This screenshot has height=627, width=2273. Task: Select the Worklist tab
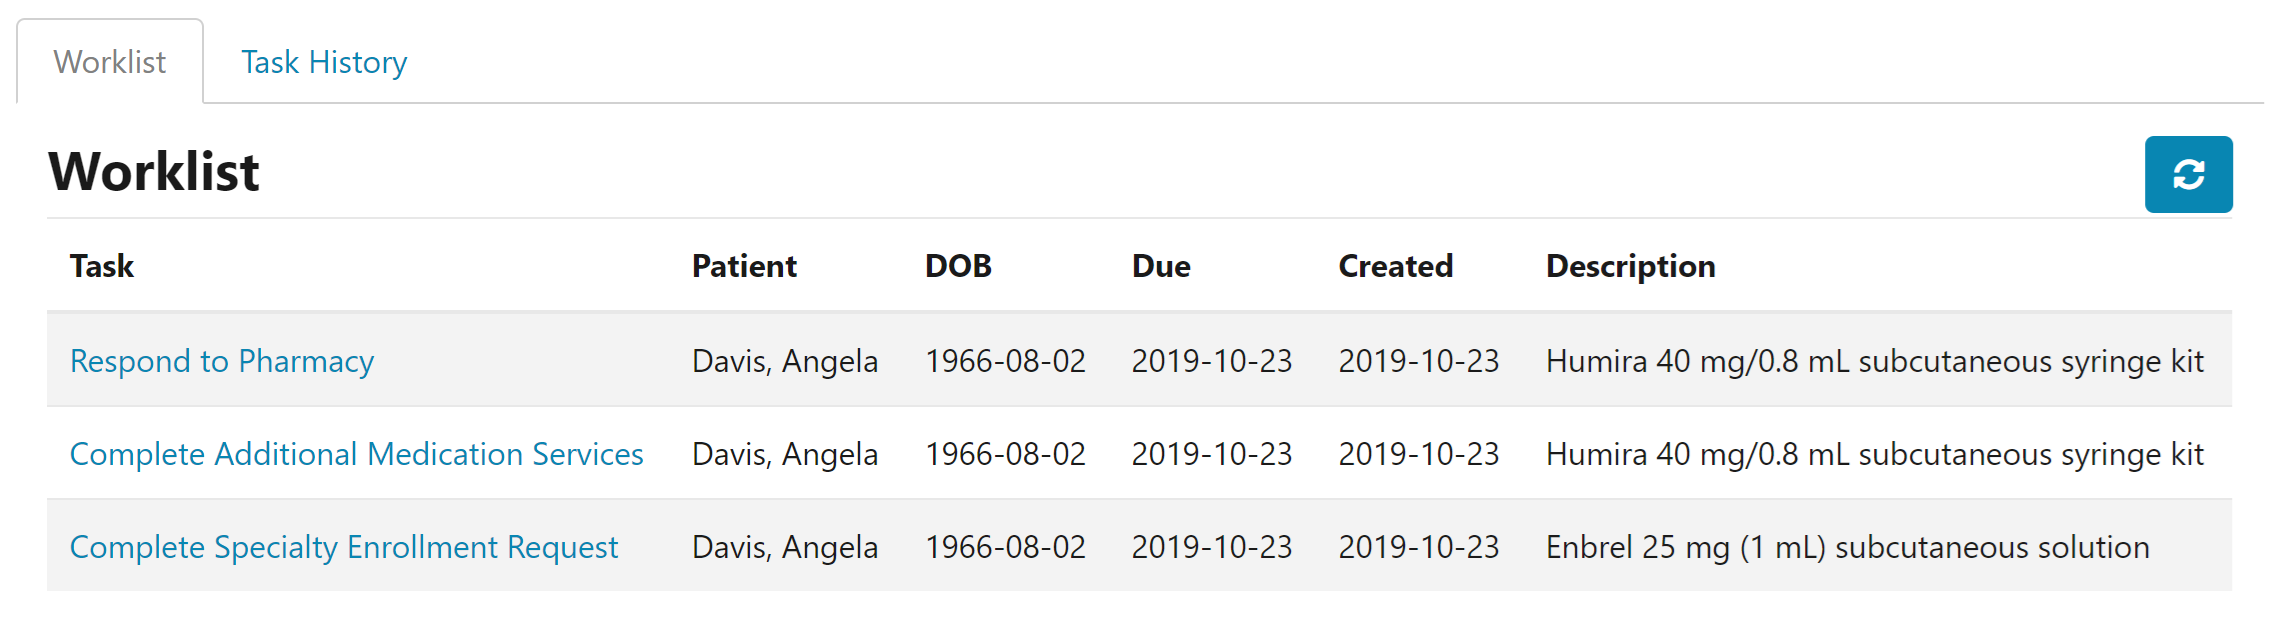coord(110,62)
